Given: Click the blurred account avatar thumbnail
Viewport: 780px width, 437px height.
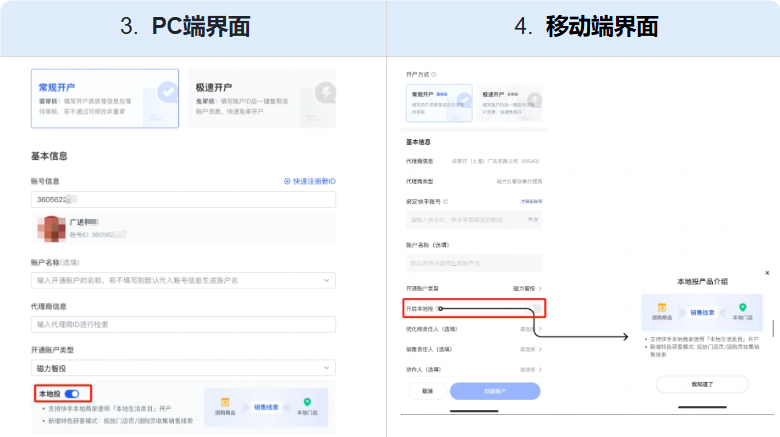Looking at the screenshot, I should [51, 228].
